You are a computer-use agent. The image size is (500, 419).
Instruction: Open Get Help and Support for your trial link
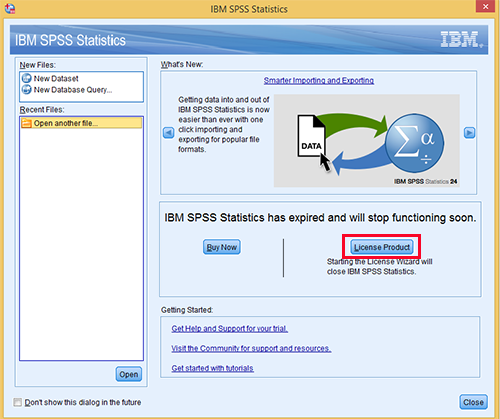pyautogui.click(x=230, y=329)
